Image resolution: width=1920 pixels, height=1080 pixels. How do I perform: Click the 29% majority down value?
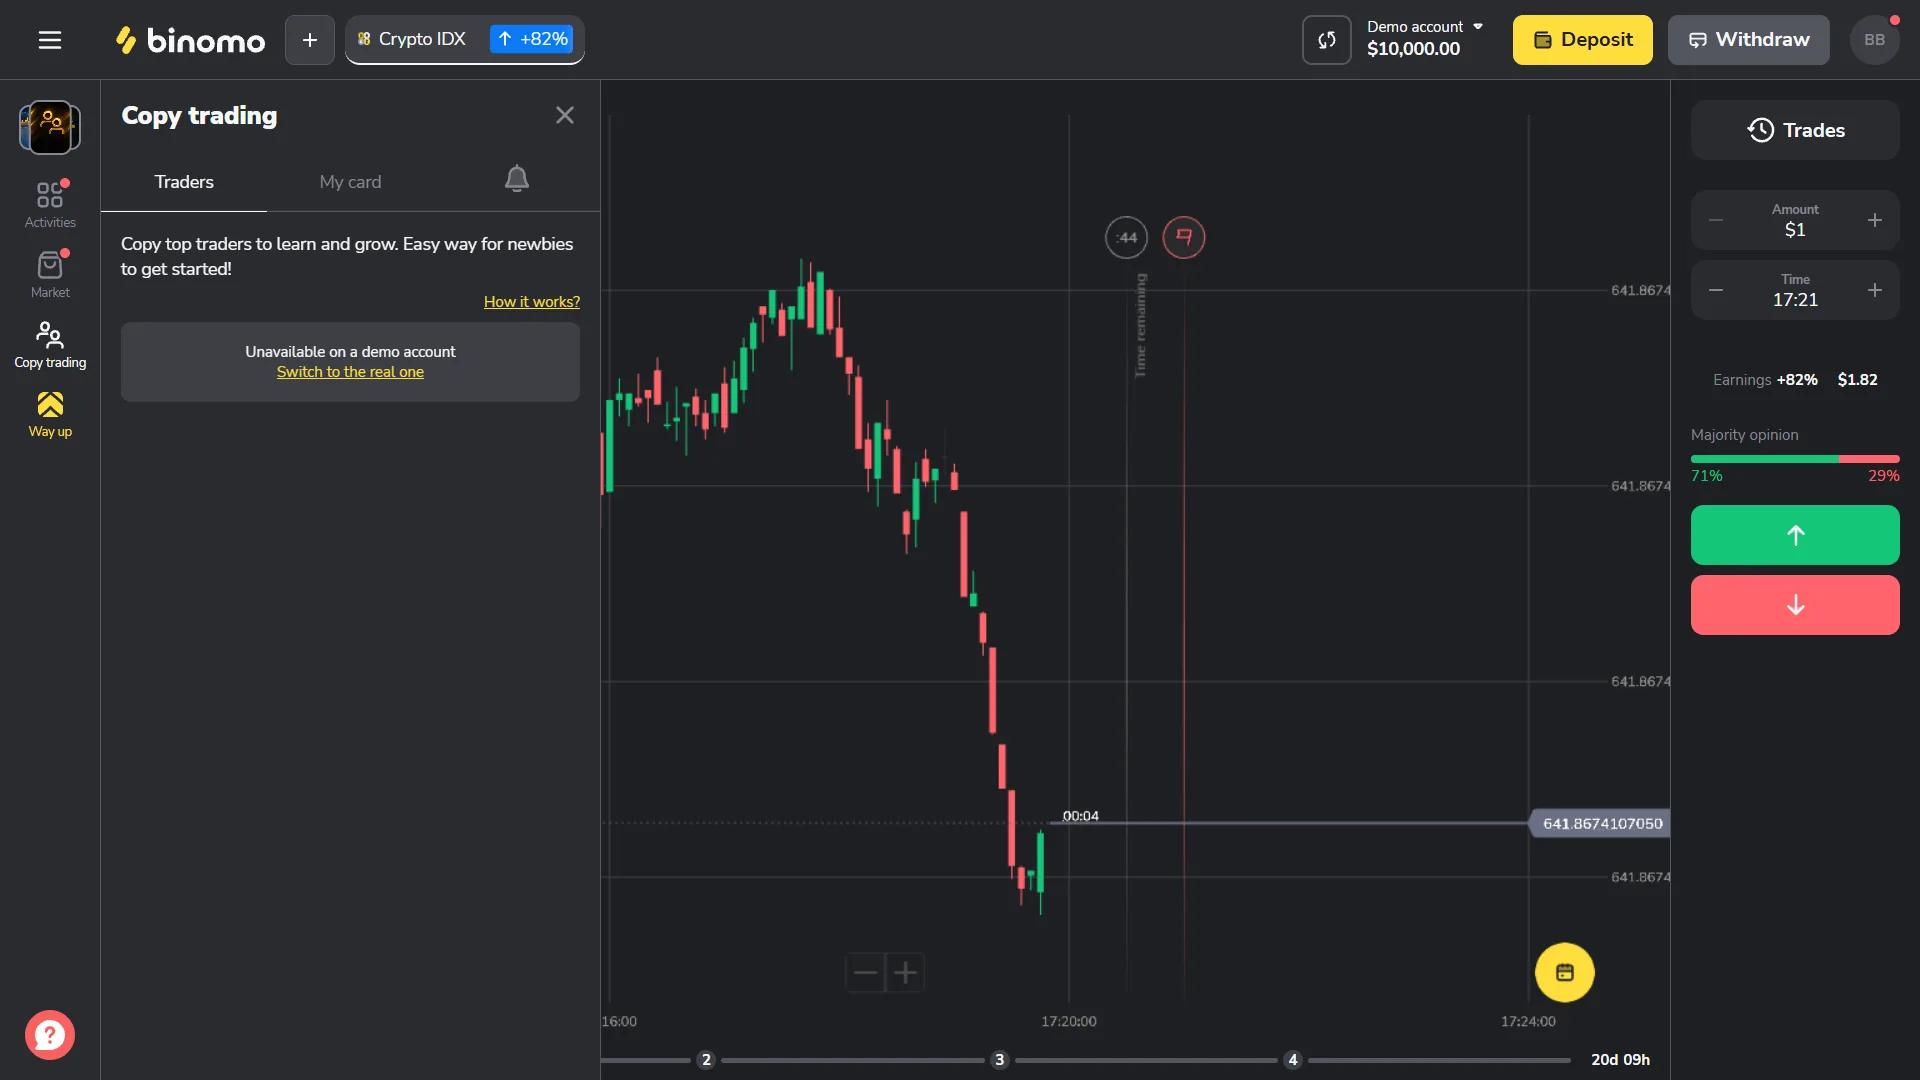[1884, 476]
